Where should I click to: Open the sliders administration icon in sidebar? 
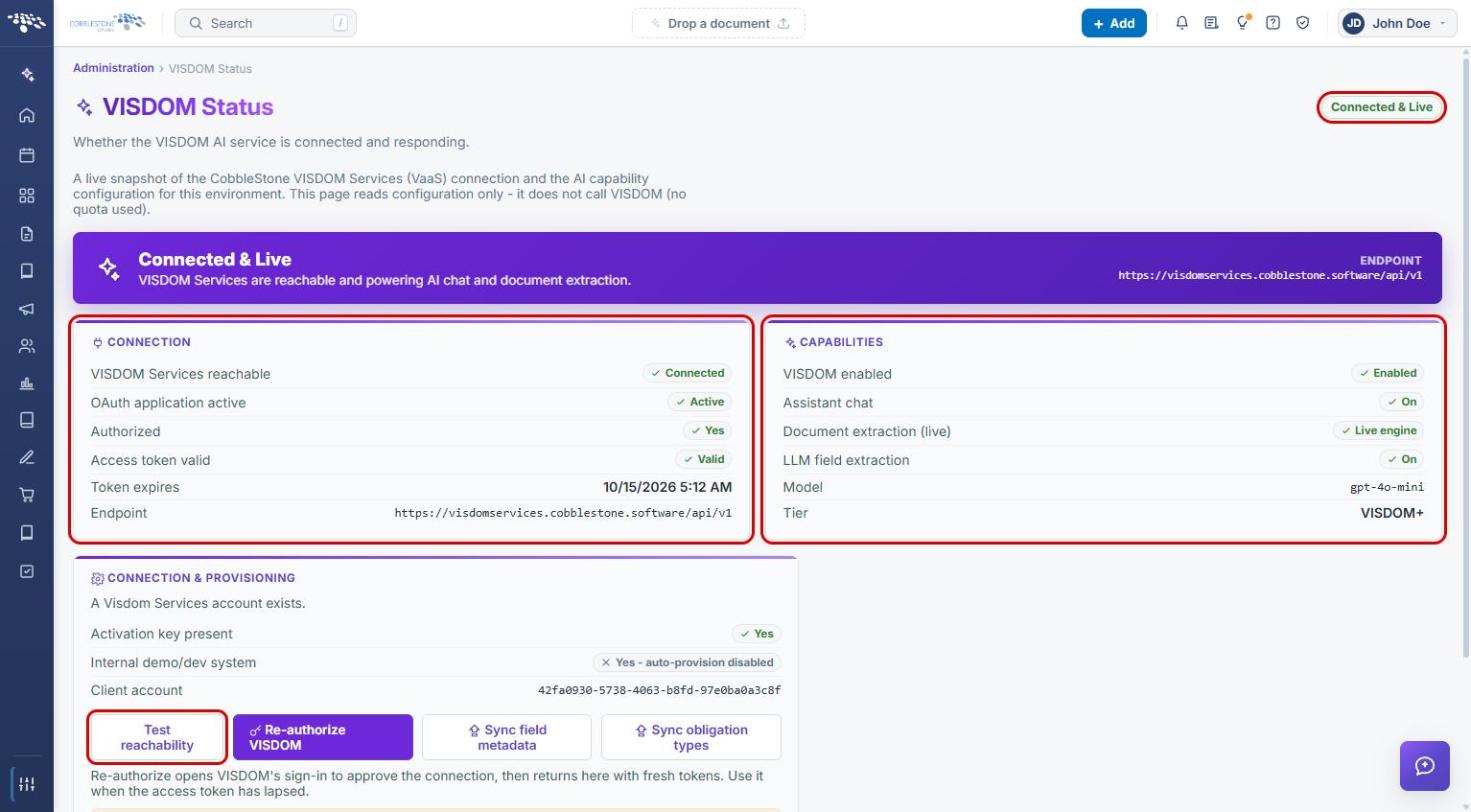(x=27, y=783)
